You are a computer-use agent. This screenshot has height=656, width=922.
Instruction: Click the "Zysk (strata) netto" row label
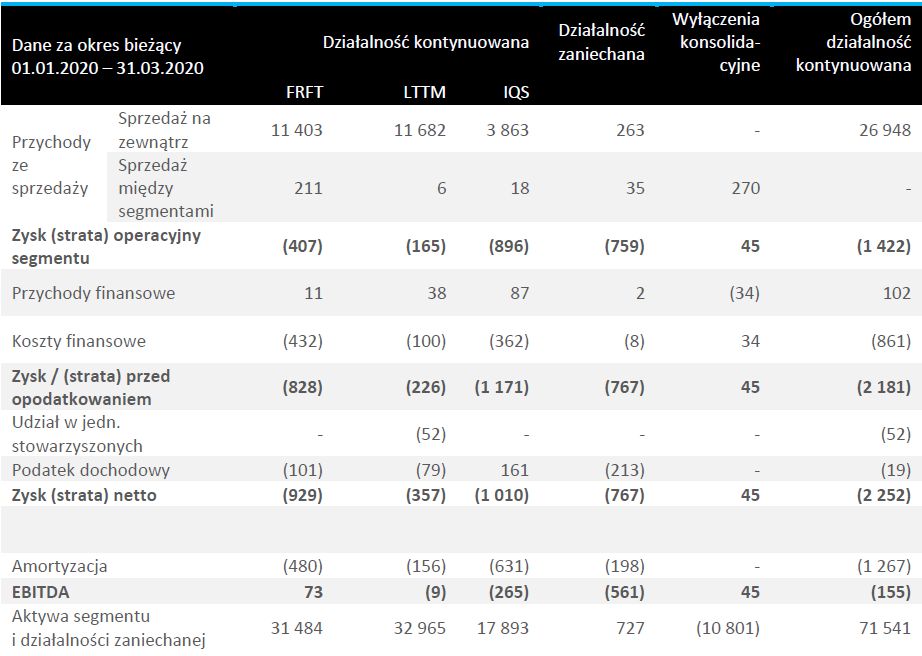pos(84,495)
